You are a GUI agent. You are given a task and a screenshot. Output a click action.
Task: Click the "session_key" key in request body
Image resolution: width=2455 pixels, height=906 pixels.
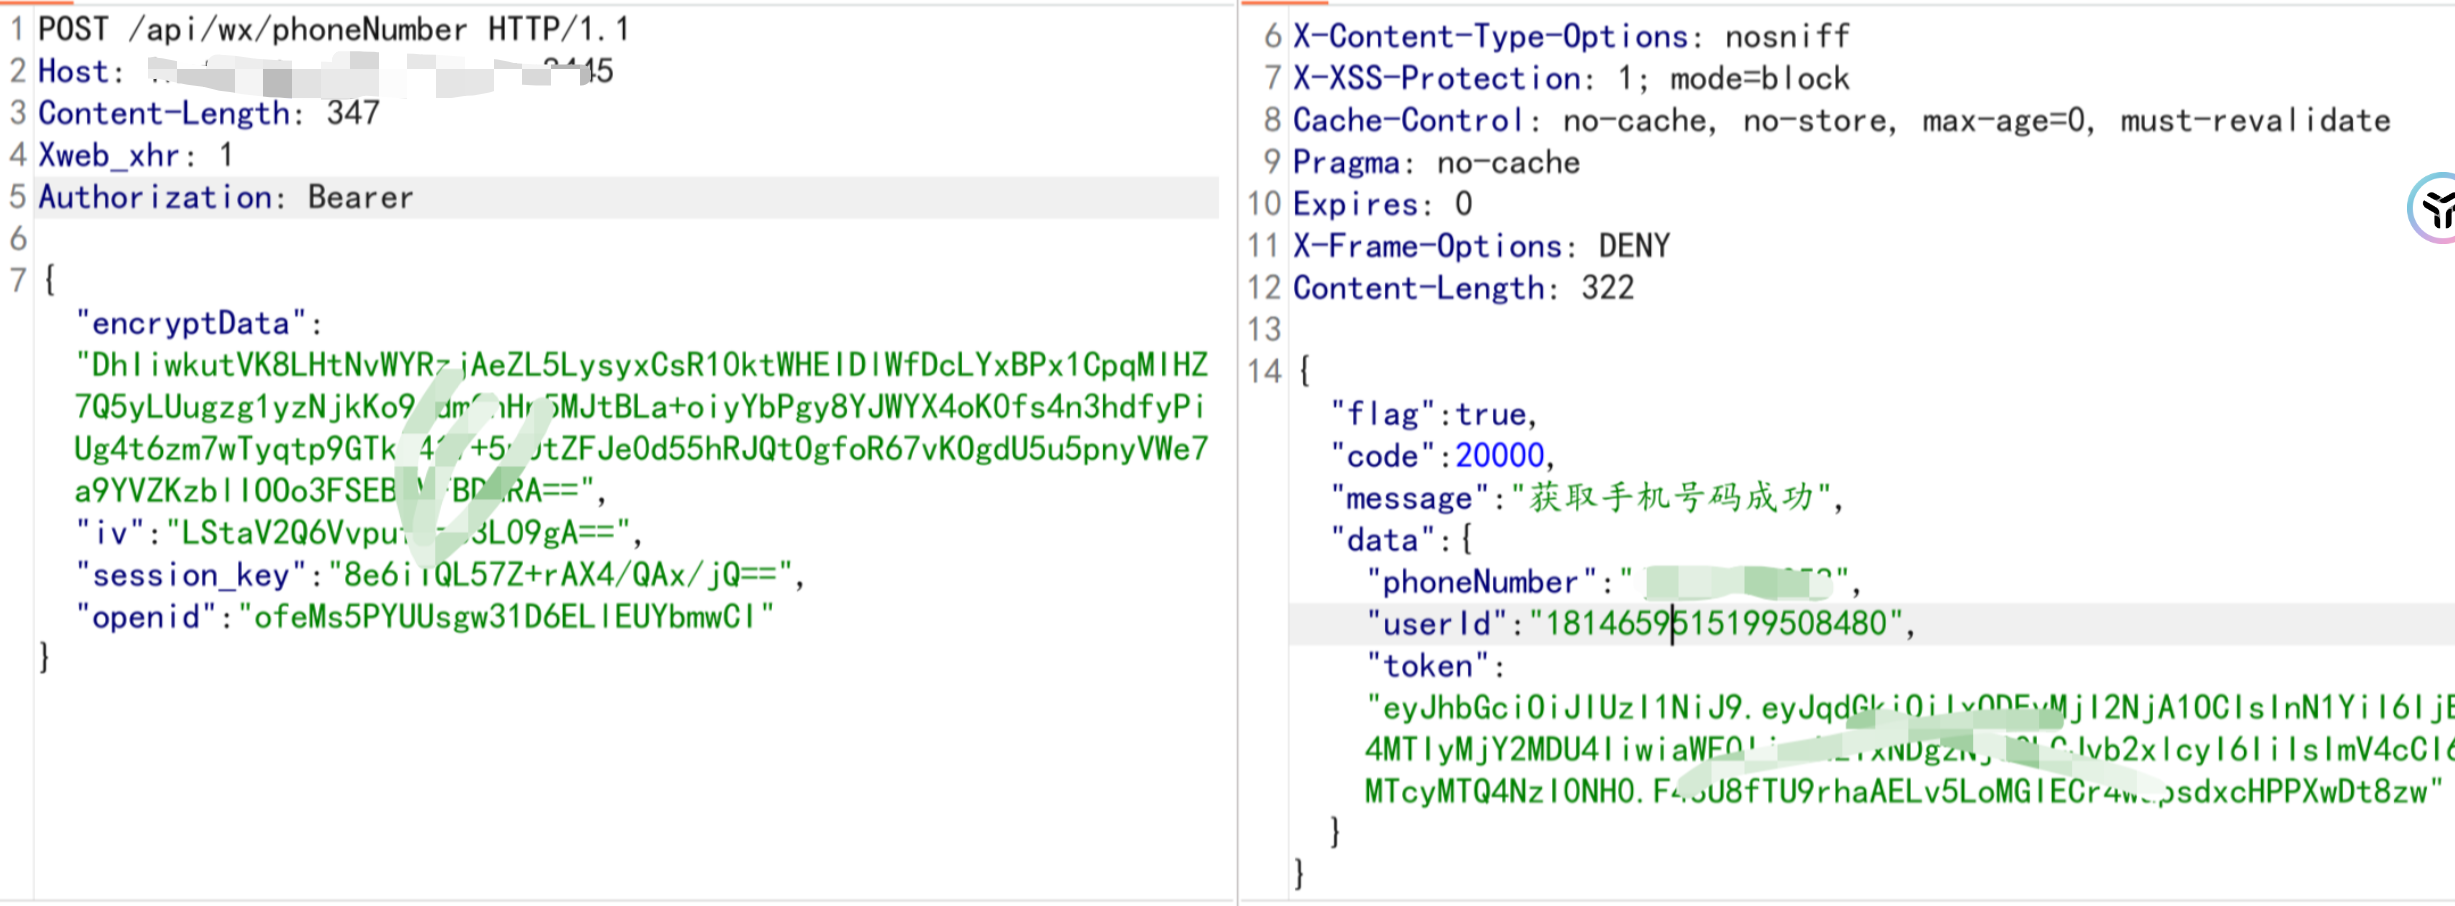(191, 575)
